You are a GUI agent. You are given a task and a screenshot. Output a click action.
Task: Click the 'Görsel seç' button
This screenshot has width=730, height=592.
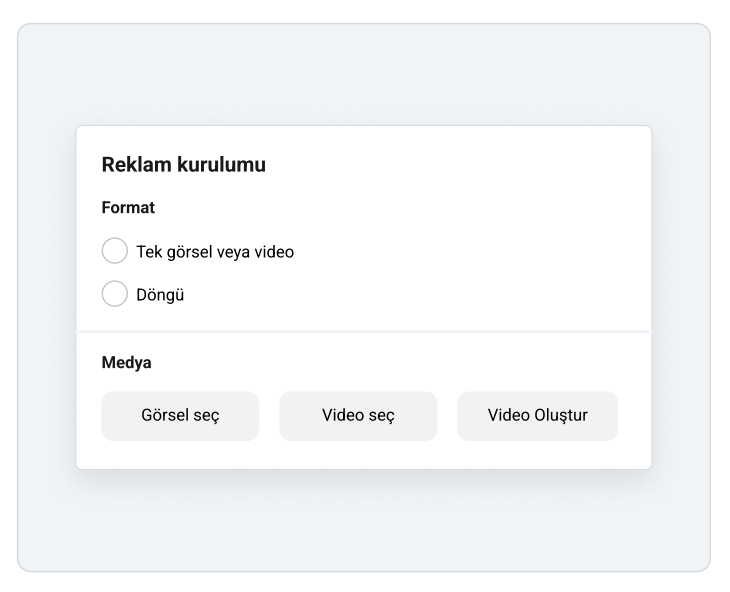click(180, 416)
